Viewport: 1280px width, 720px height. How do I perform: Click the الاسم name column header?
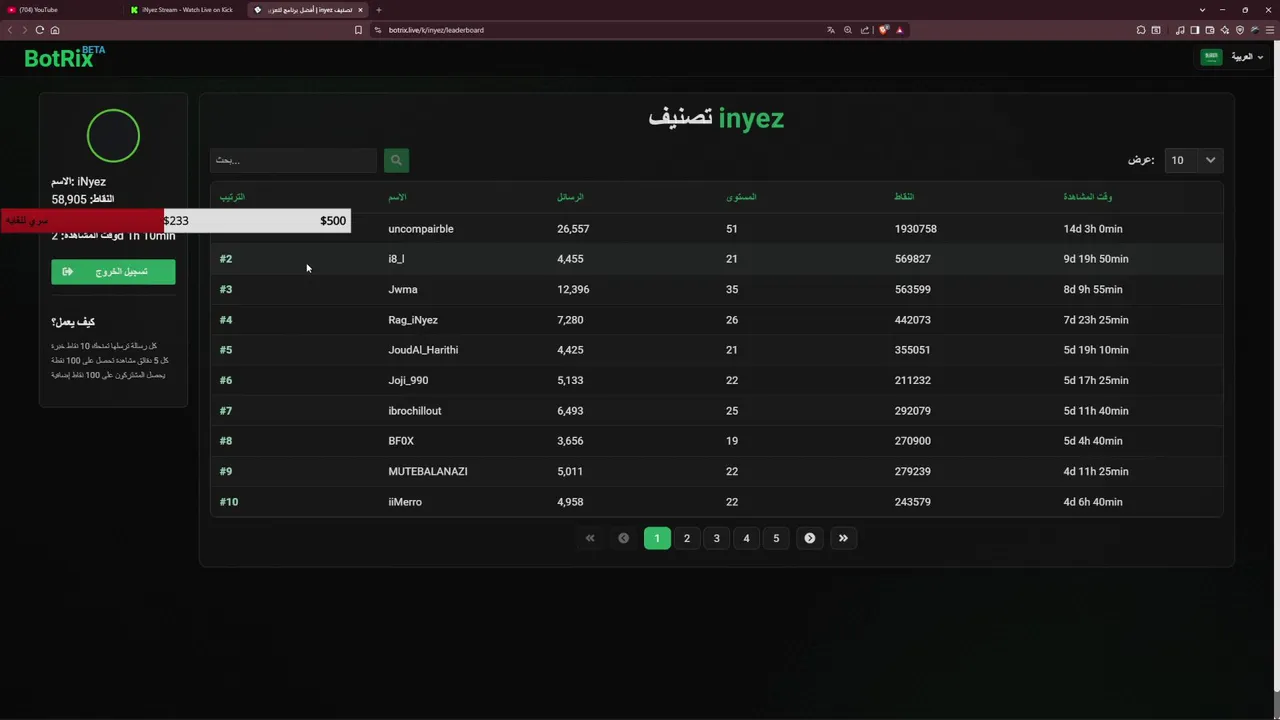coord(397,197)
